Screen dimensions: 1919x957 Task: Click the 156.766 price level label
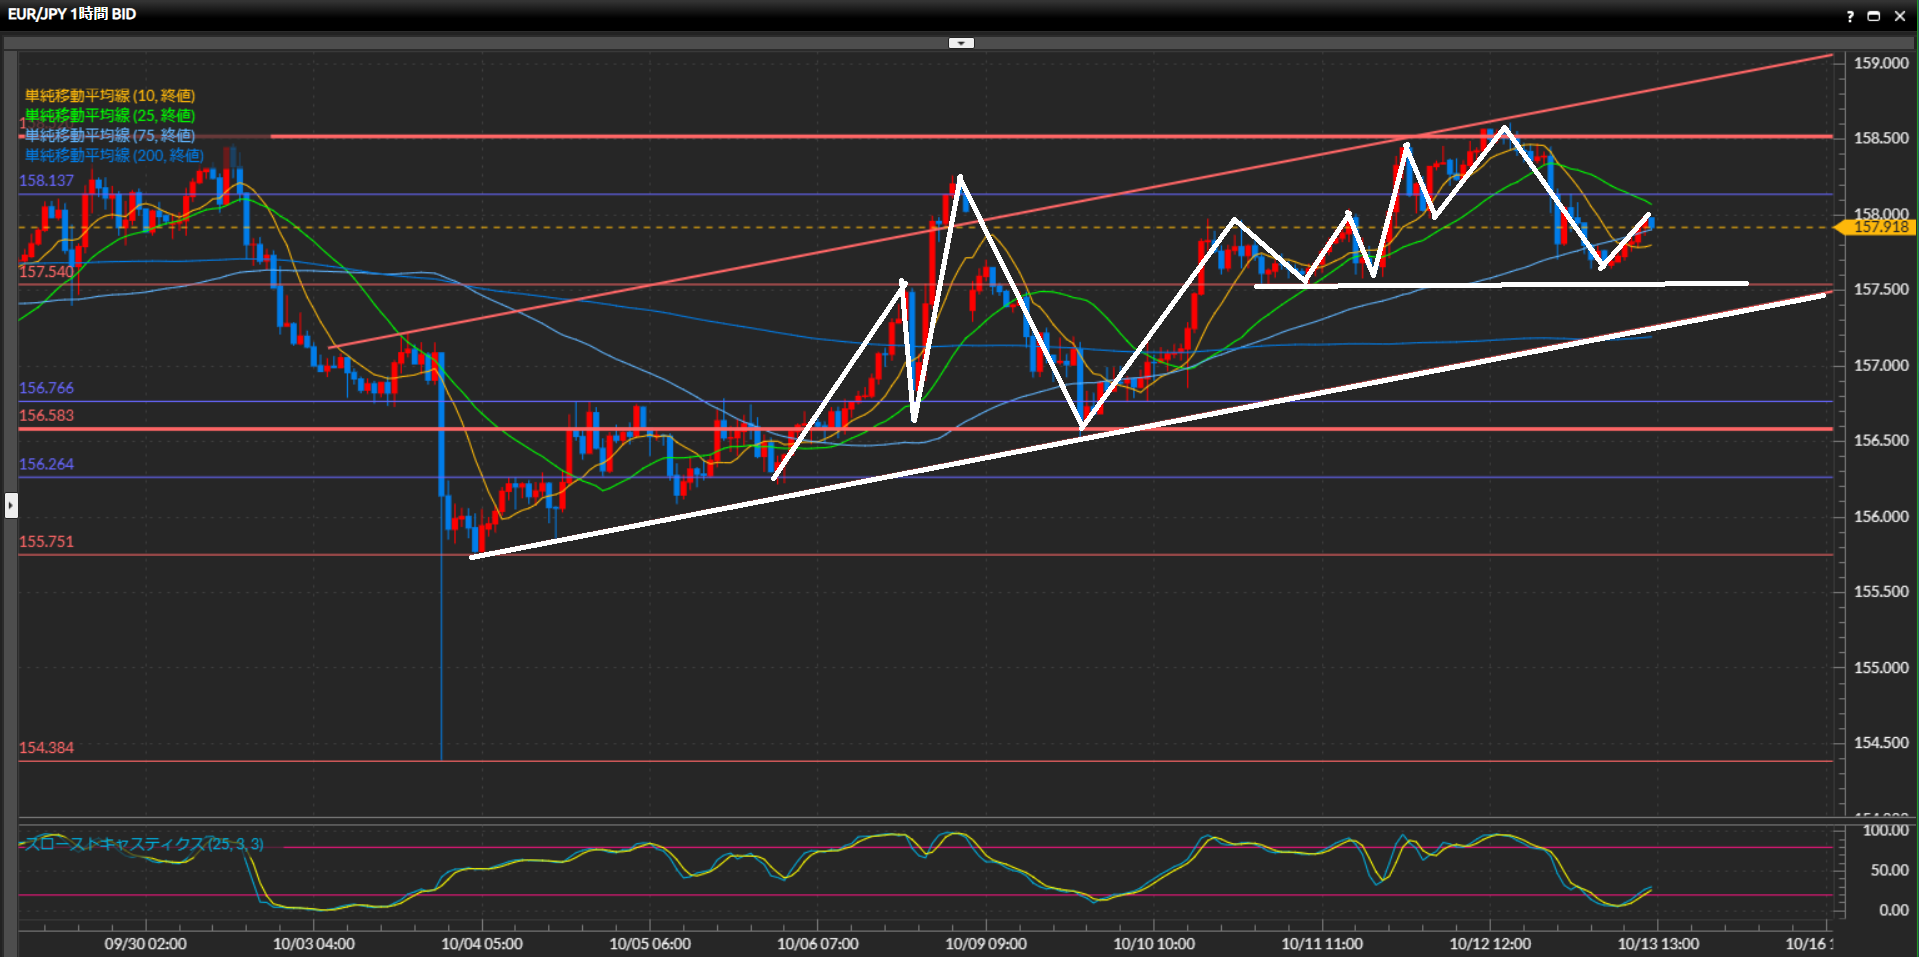[47, 388]
